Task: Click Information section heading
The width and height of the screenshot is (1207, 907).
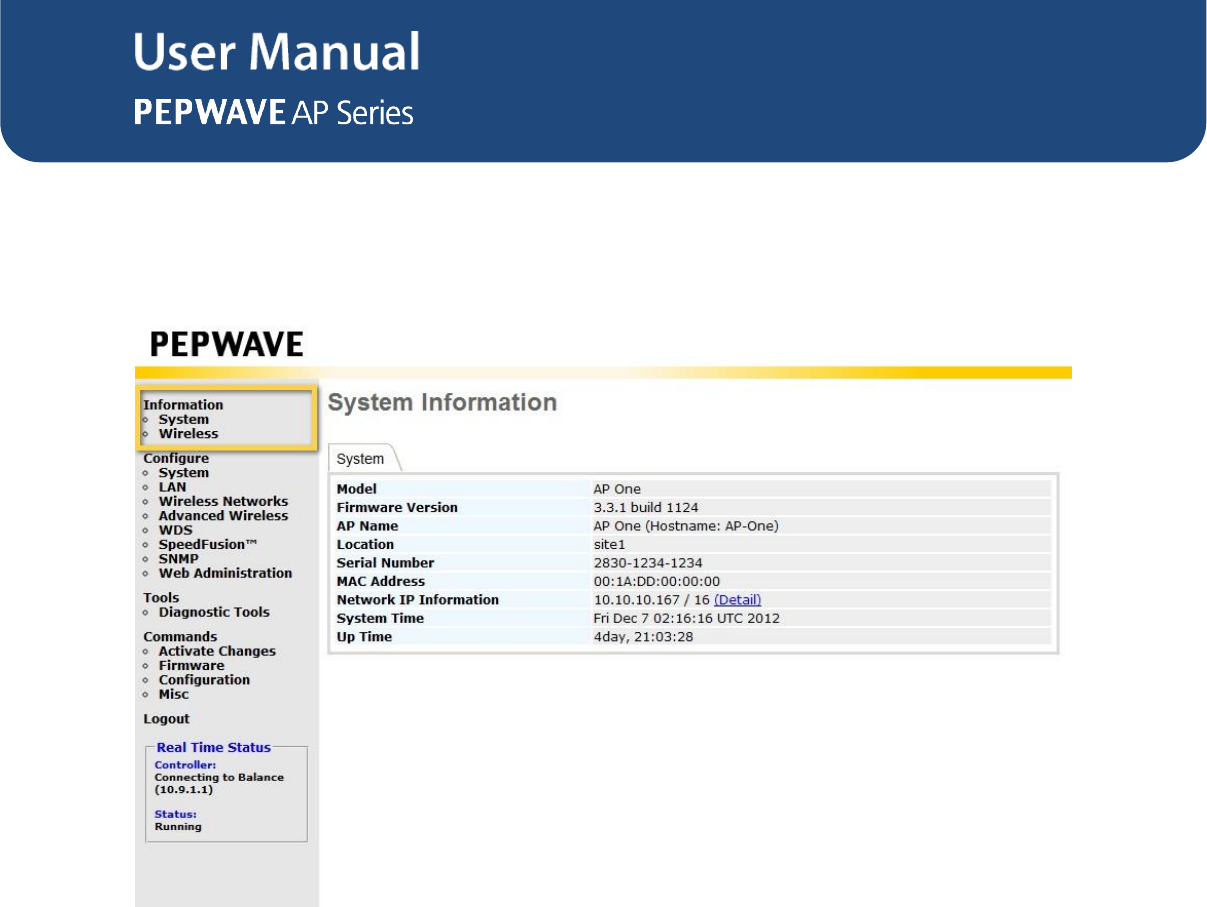Action: tap(183, 405)
